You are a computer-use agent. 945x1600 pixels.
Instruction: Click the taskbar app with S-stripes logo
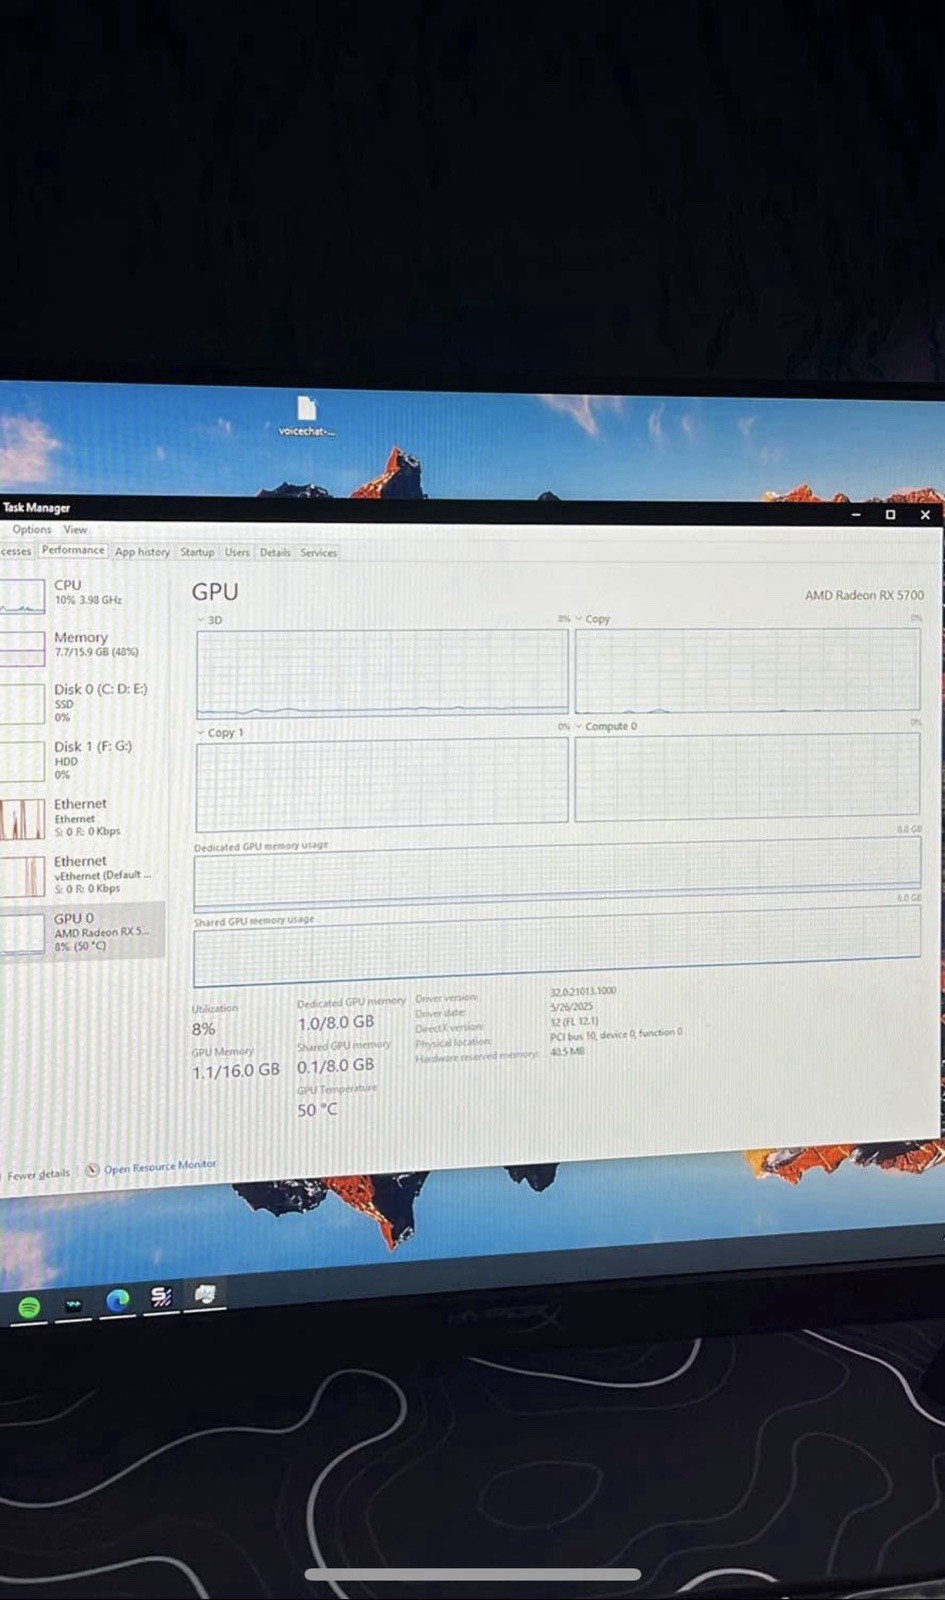[161, 1297]
